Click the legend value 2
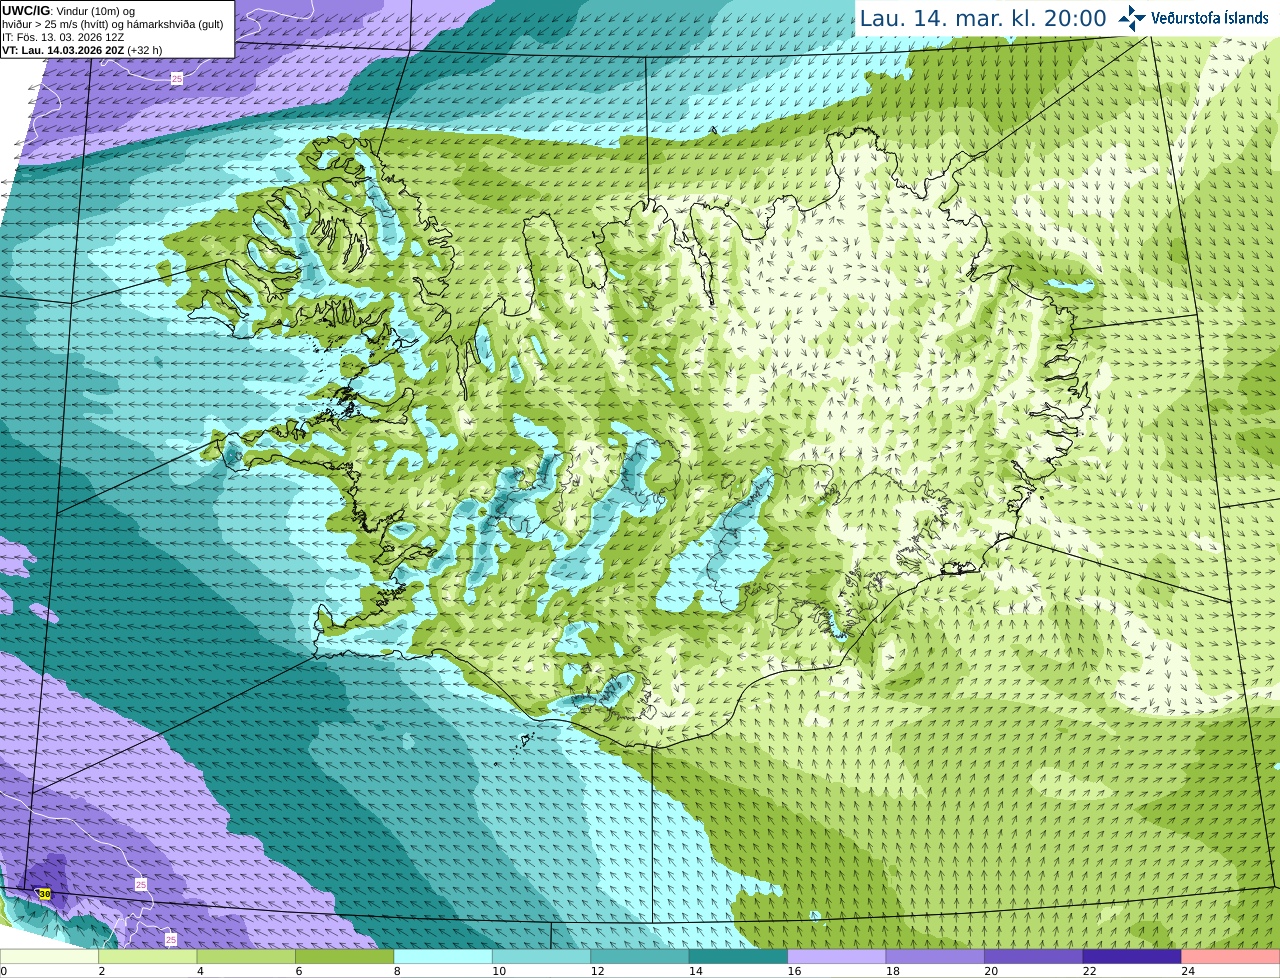 [x=102, y=971]
